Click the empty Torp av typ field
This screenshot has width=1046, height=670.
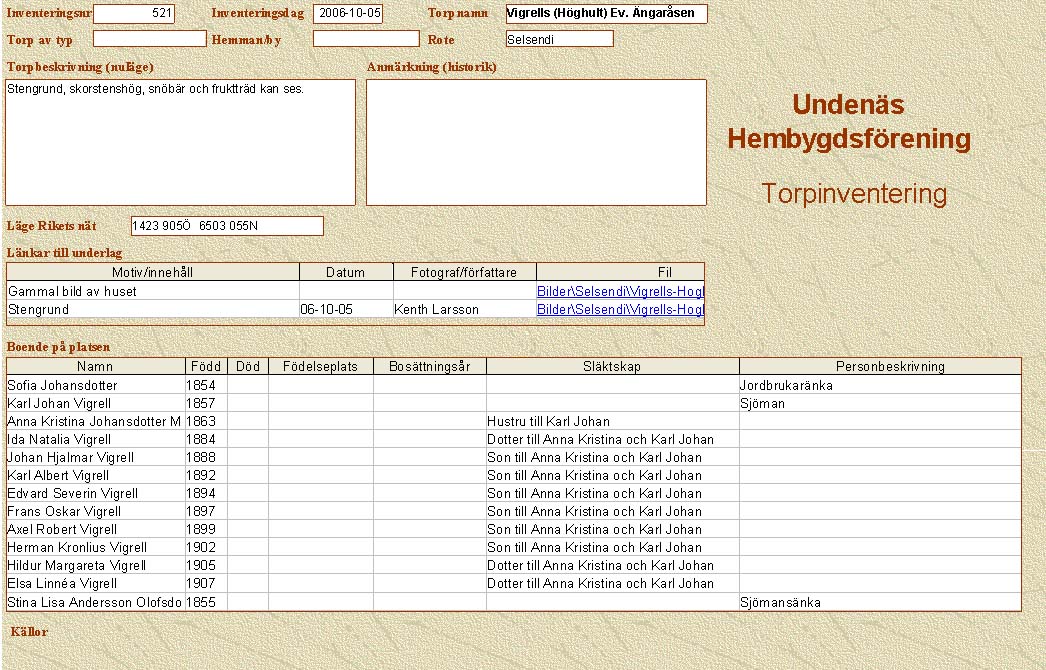click(149, 39)
